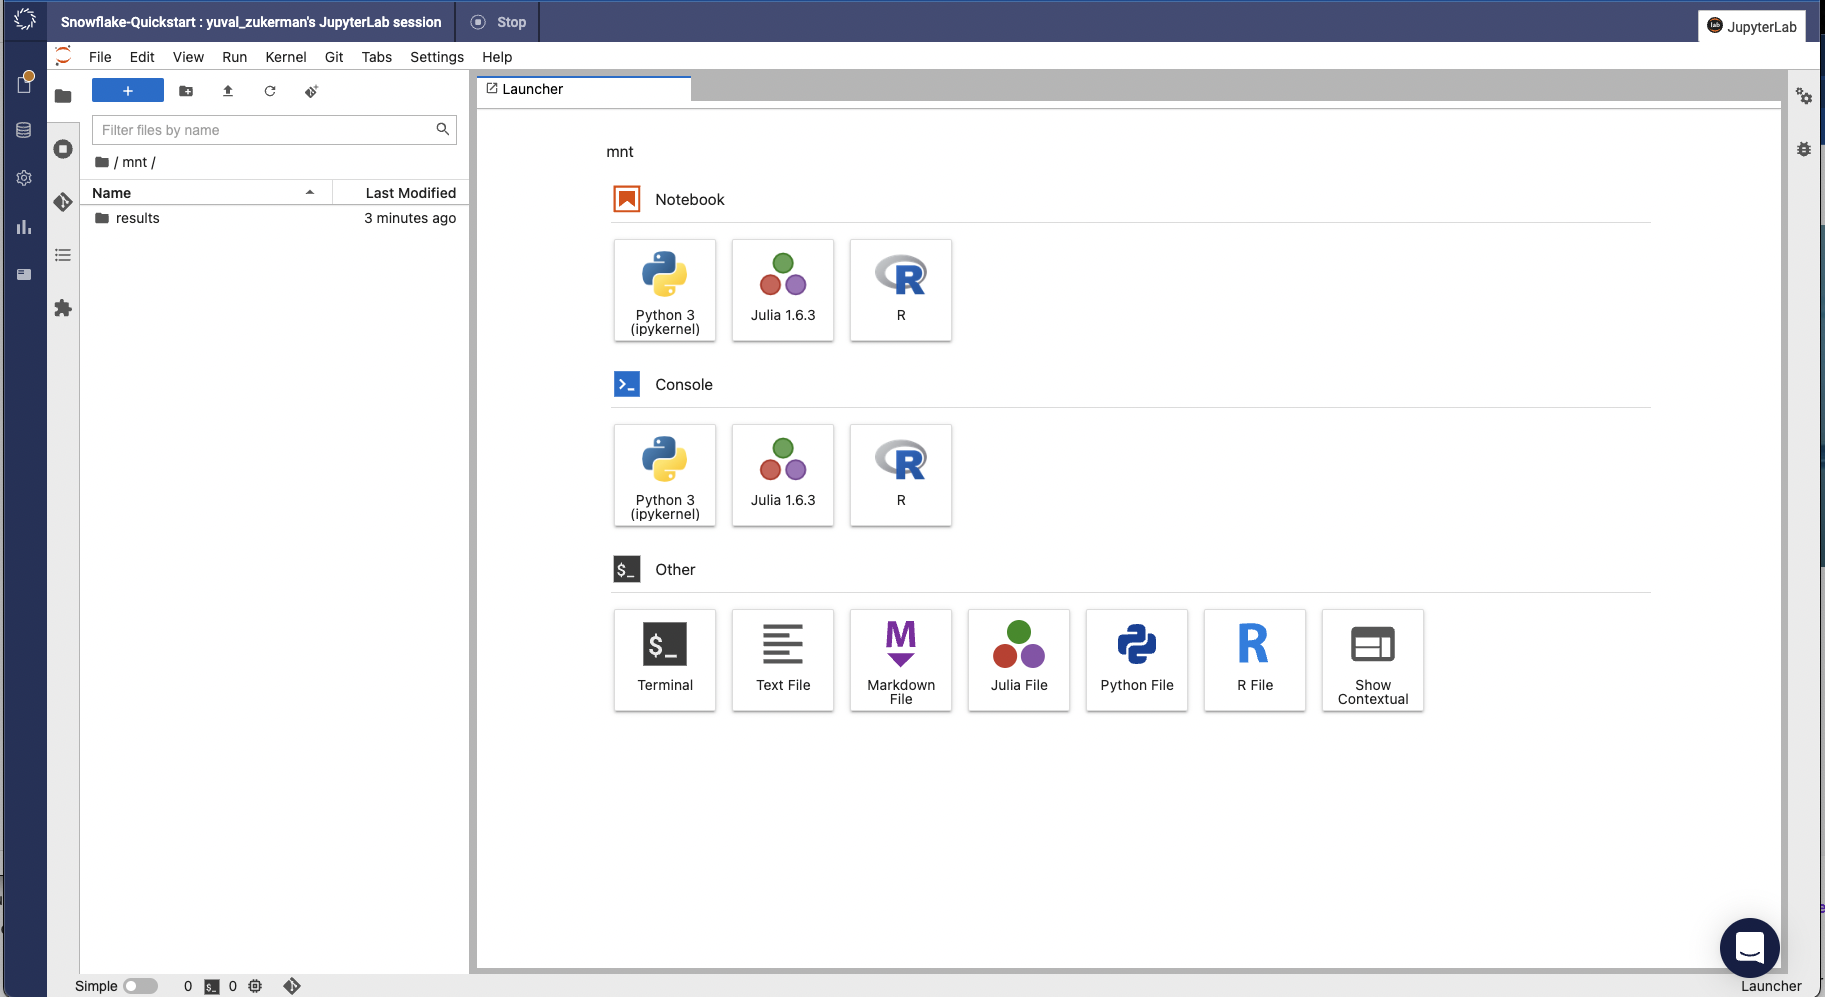Open running terminals and kernels panel

(63, 149)
